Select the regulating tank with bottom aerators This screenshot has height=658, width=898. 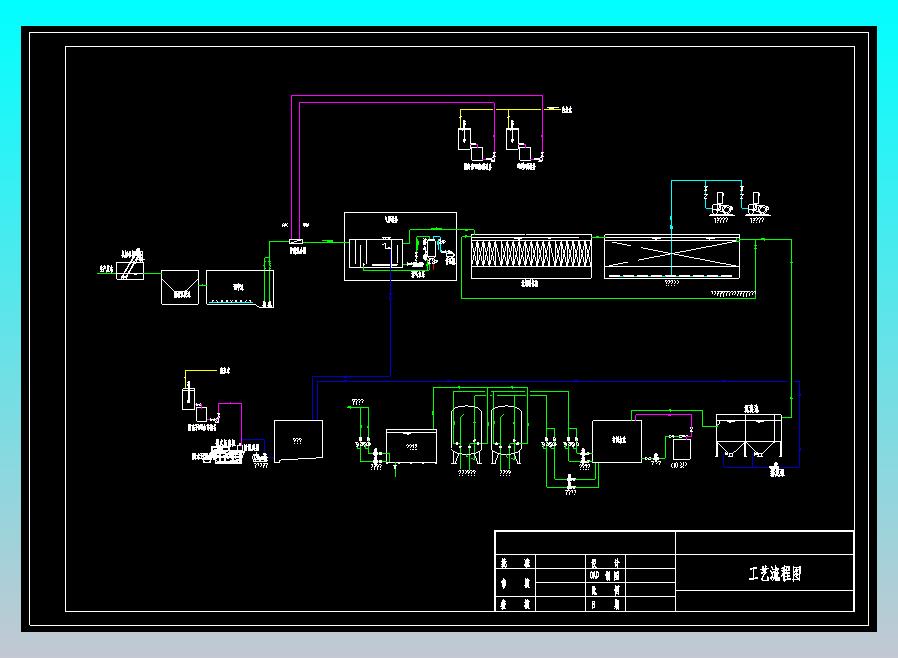[240, 289]
